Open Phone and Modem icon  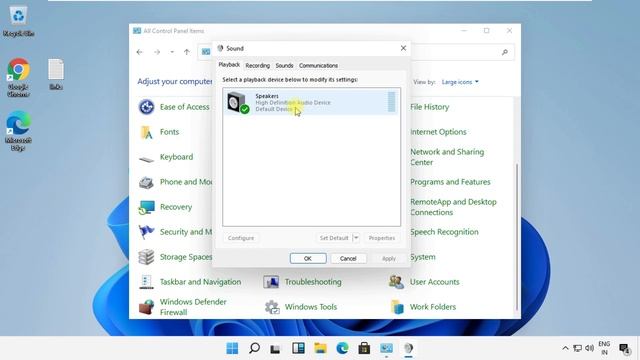coord(147,182)
